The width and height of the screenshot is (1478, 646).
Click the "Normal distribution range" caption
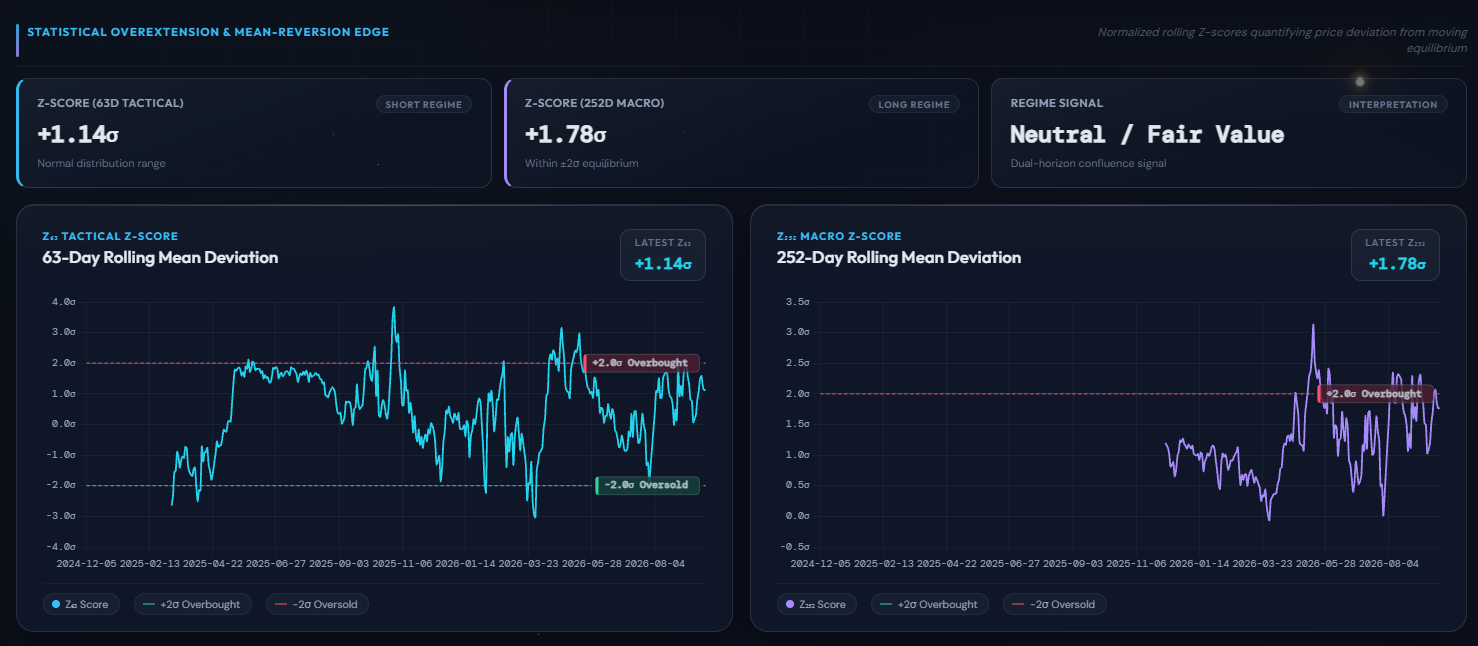(x=101, y=163)
